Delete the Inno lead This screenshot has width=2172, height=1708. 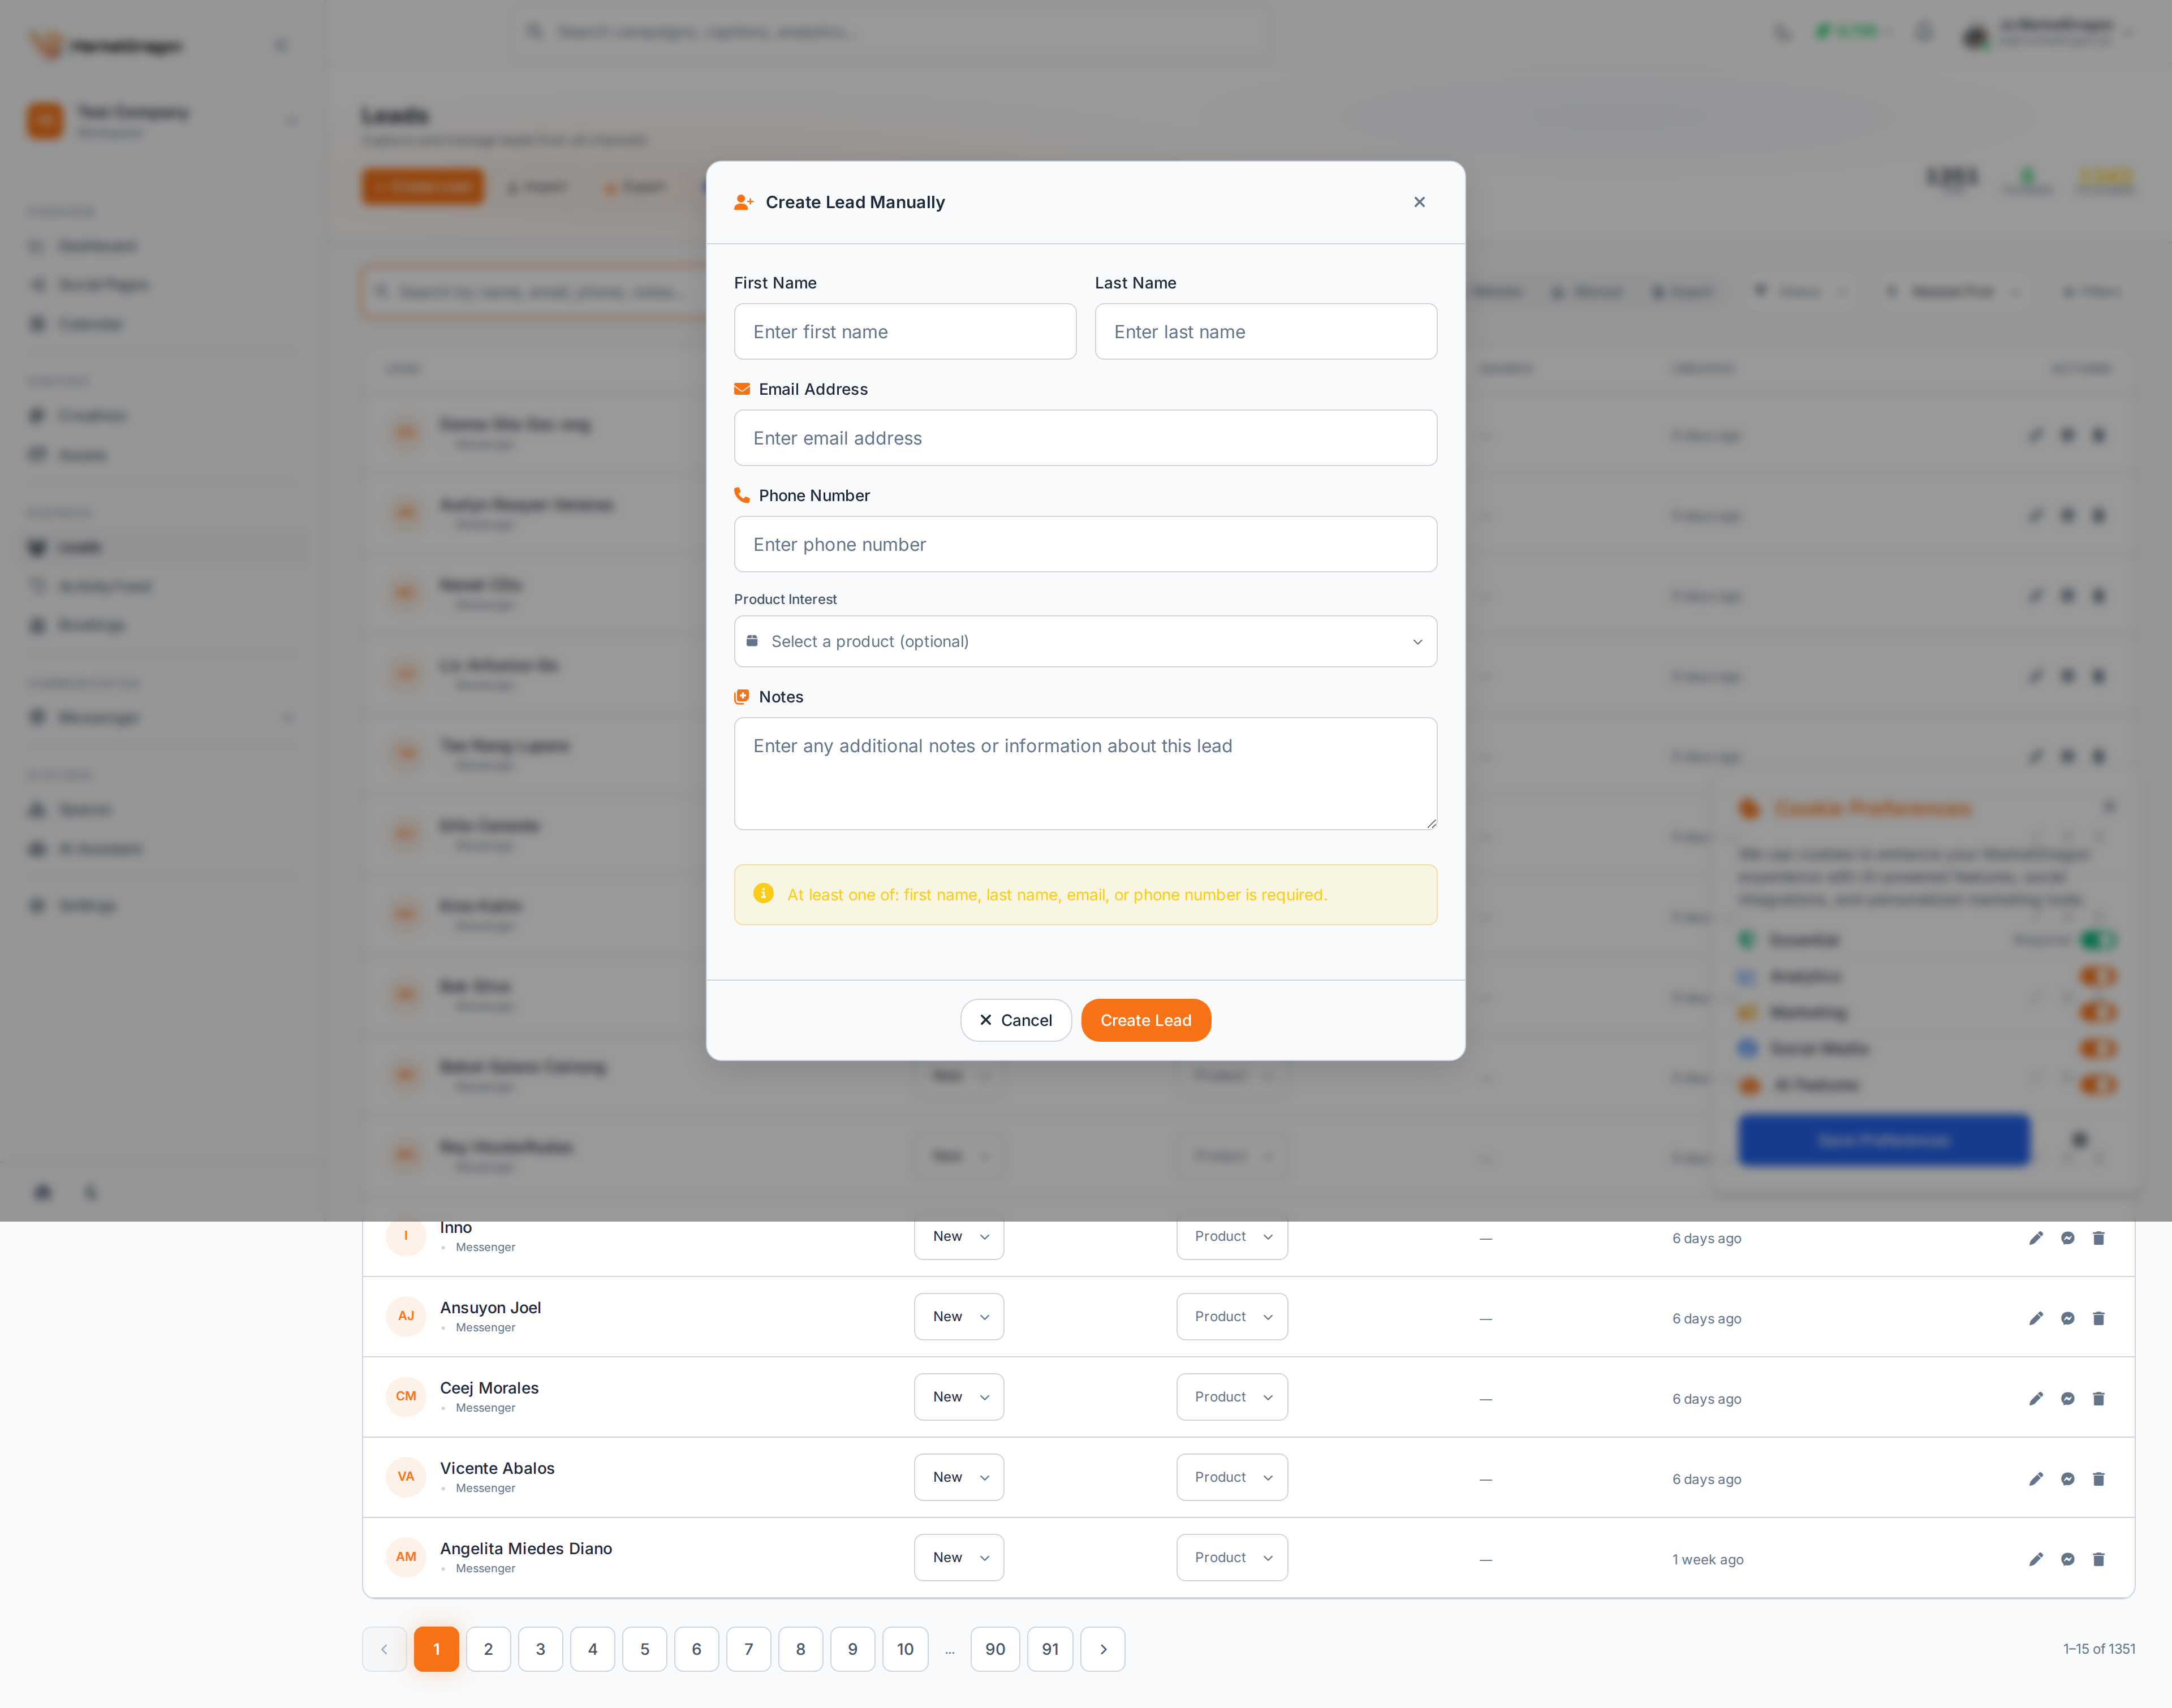click(x=2098, y=1238)
